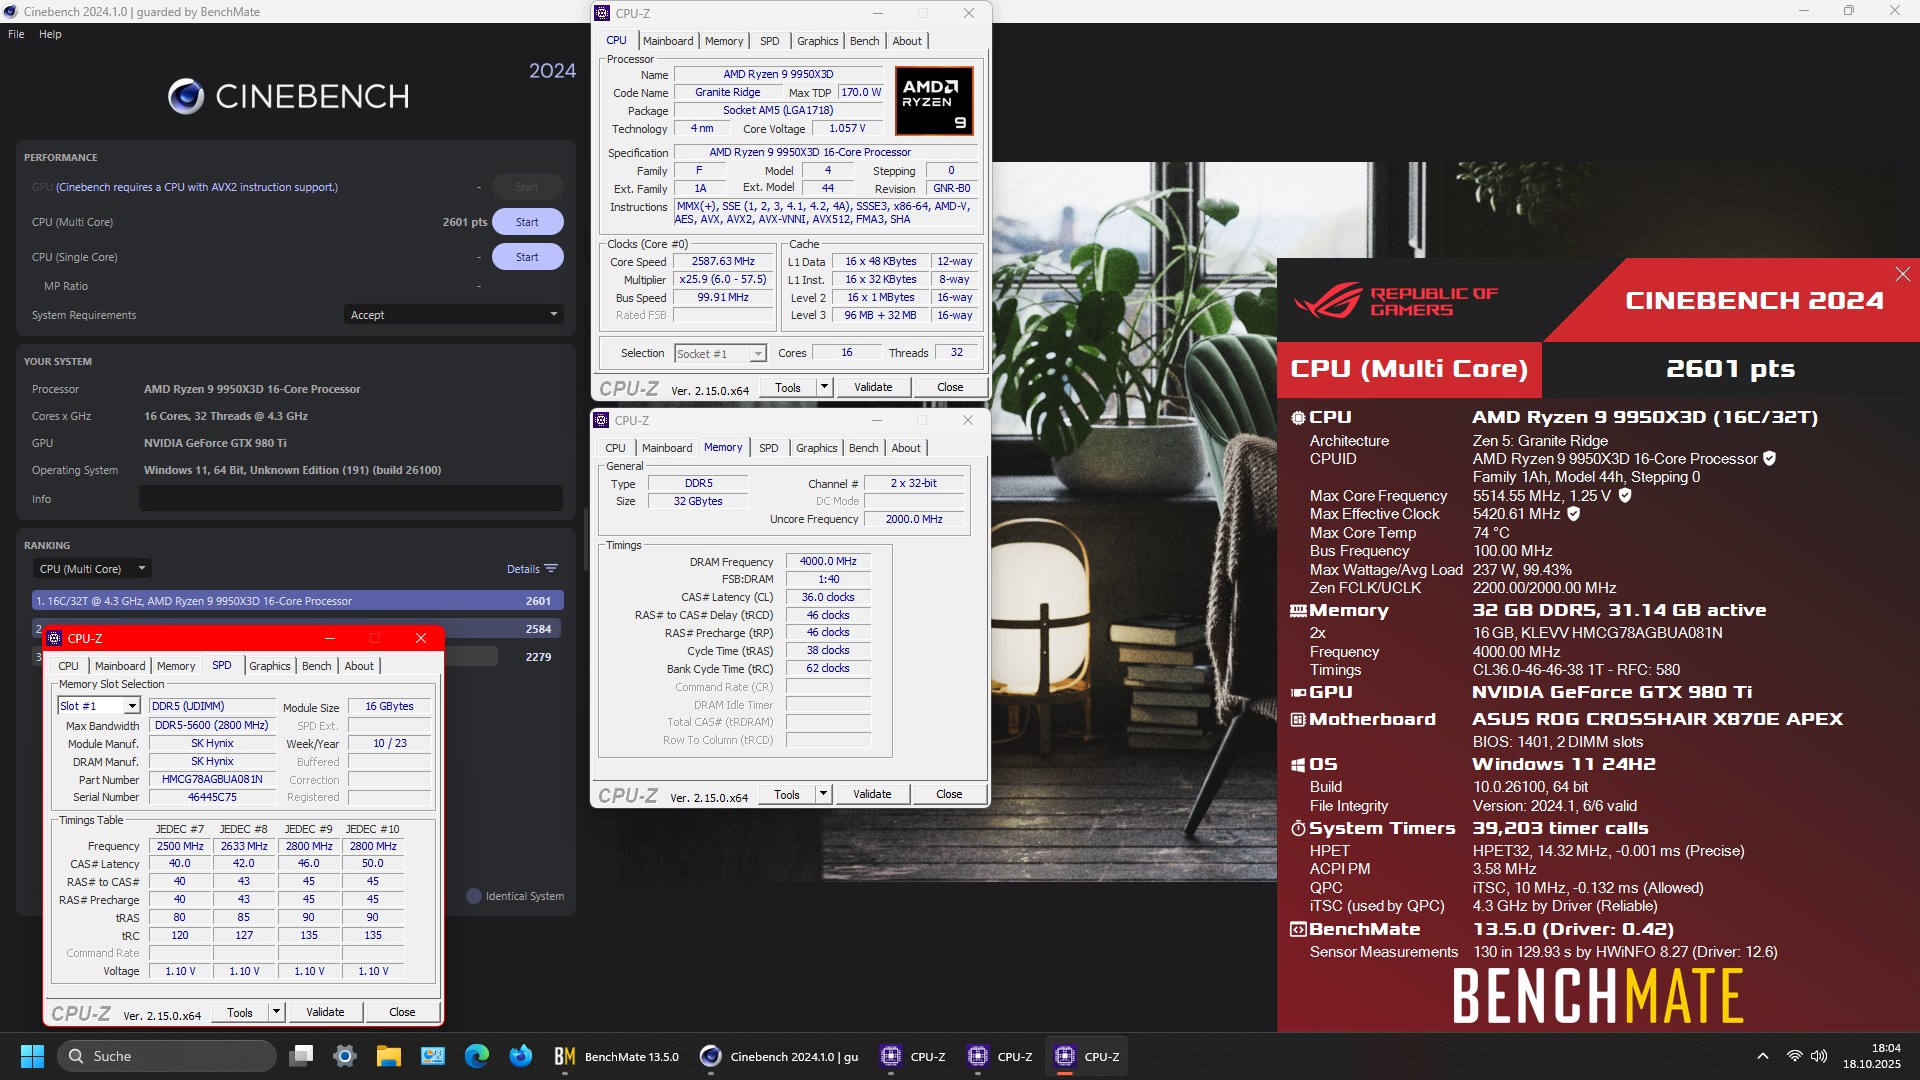
Task: Open BenchMate 13.5.0 from the taskbar
Action: 617,1056
